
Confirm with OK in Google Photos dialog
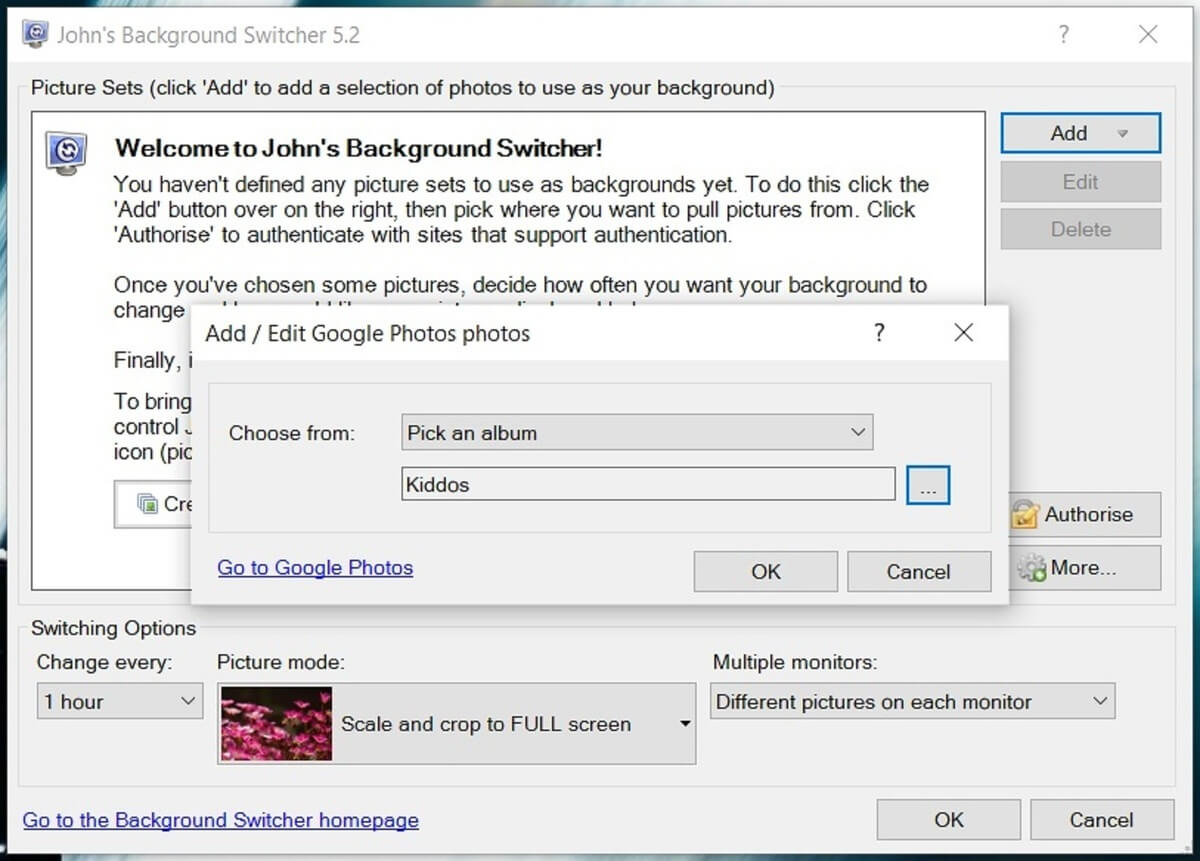pos(766,571)
